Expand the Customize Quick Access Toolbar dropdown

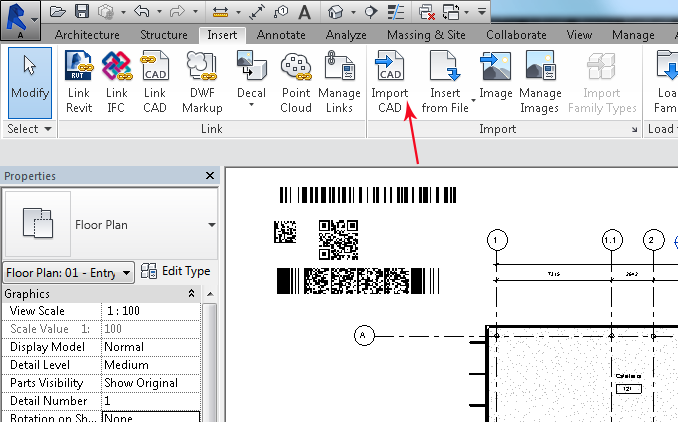pyautogui.click(x=482, y=12)
